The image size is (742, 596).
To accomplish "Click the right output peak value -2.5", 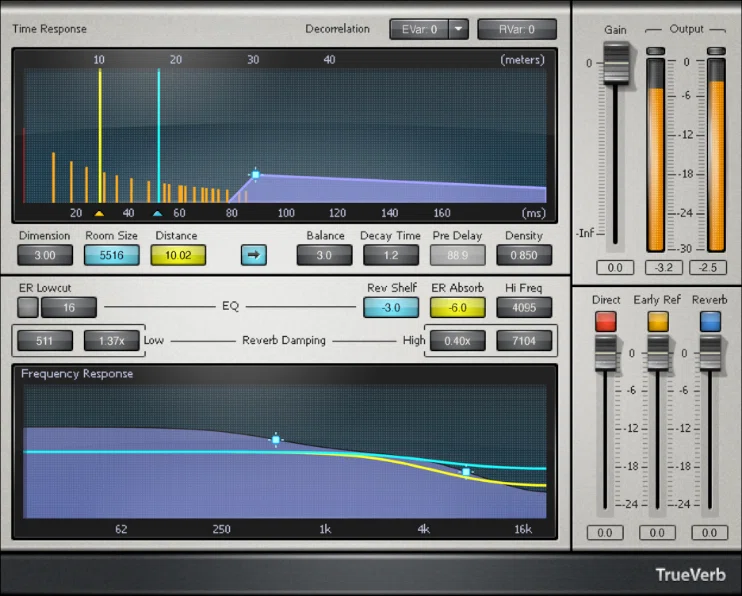I will 708,267.
